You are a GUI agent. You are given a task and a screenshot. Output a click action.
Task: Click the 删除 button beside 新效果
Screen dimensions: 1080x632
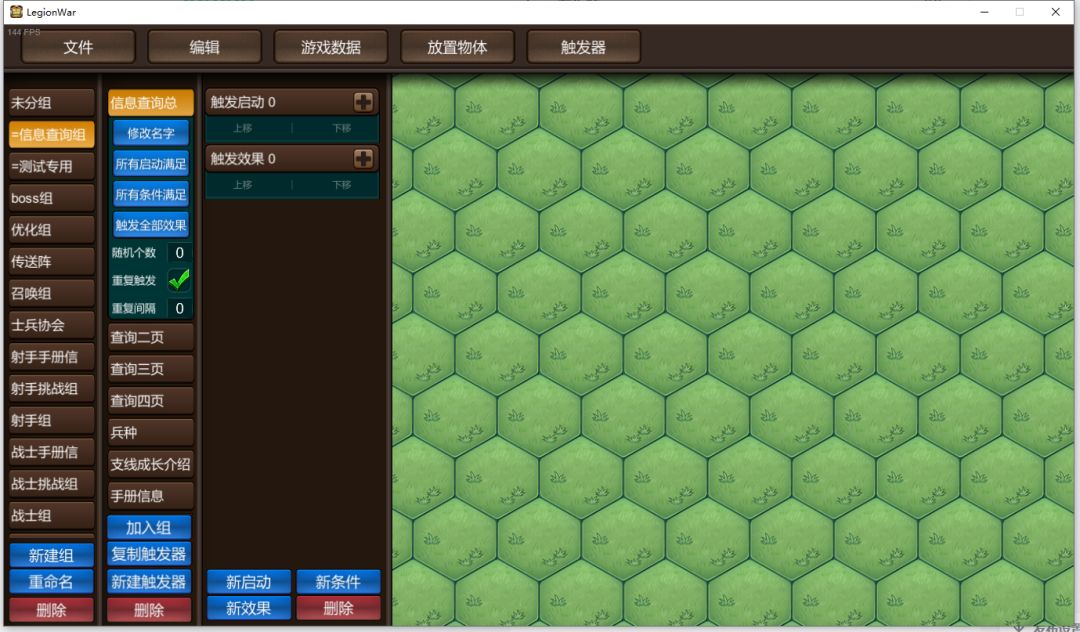338,609
